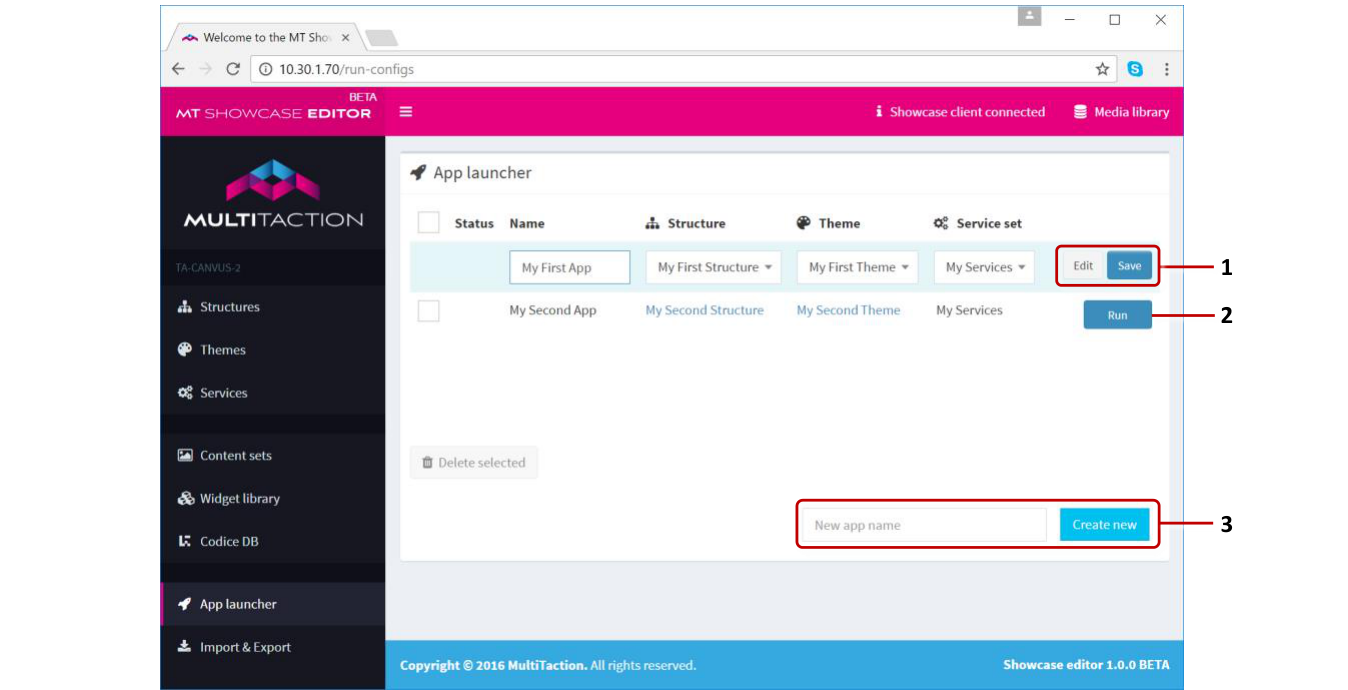Open Chrome's three-dot menu

click(x=1166, y=69)
